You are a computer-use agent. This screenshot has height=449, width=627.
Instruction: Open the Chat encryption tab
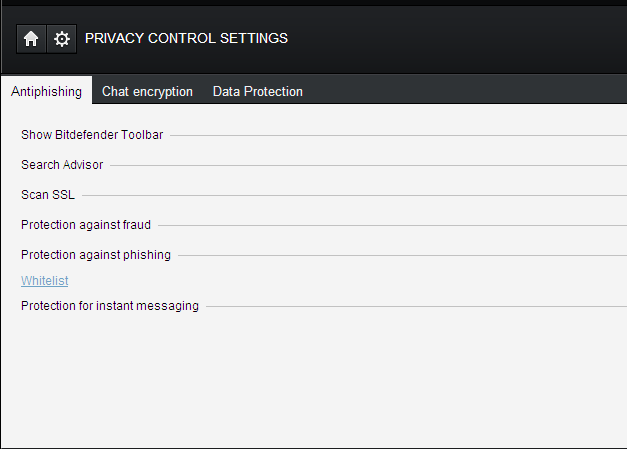(x=147, y=91)
